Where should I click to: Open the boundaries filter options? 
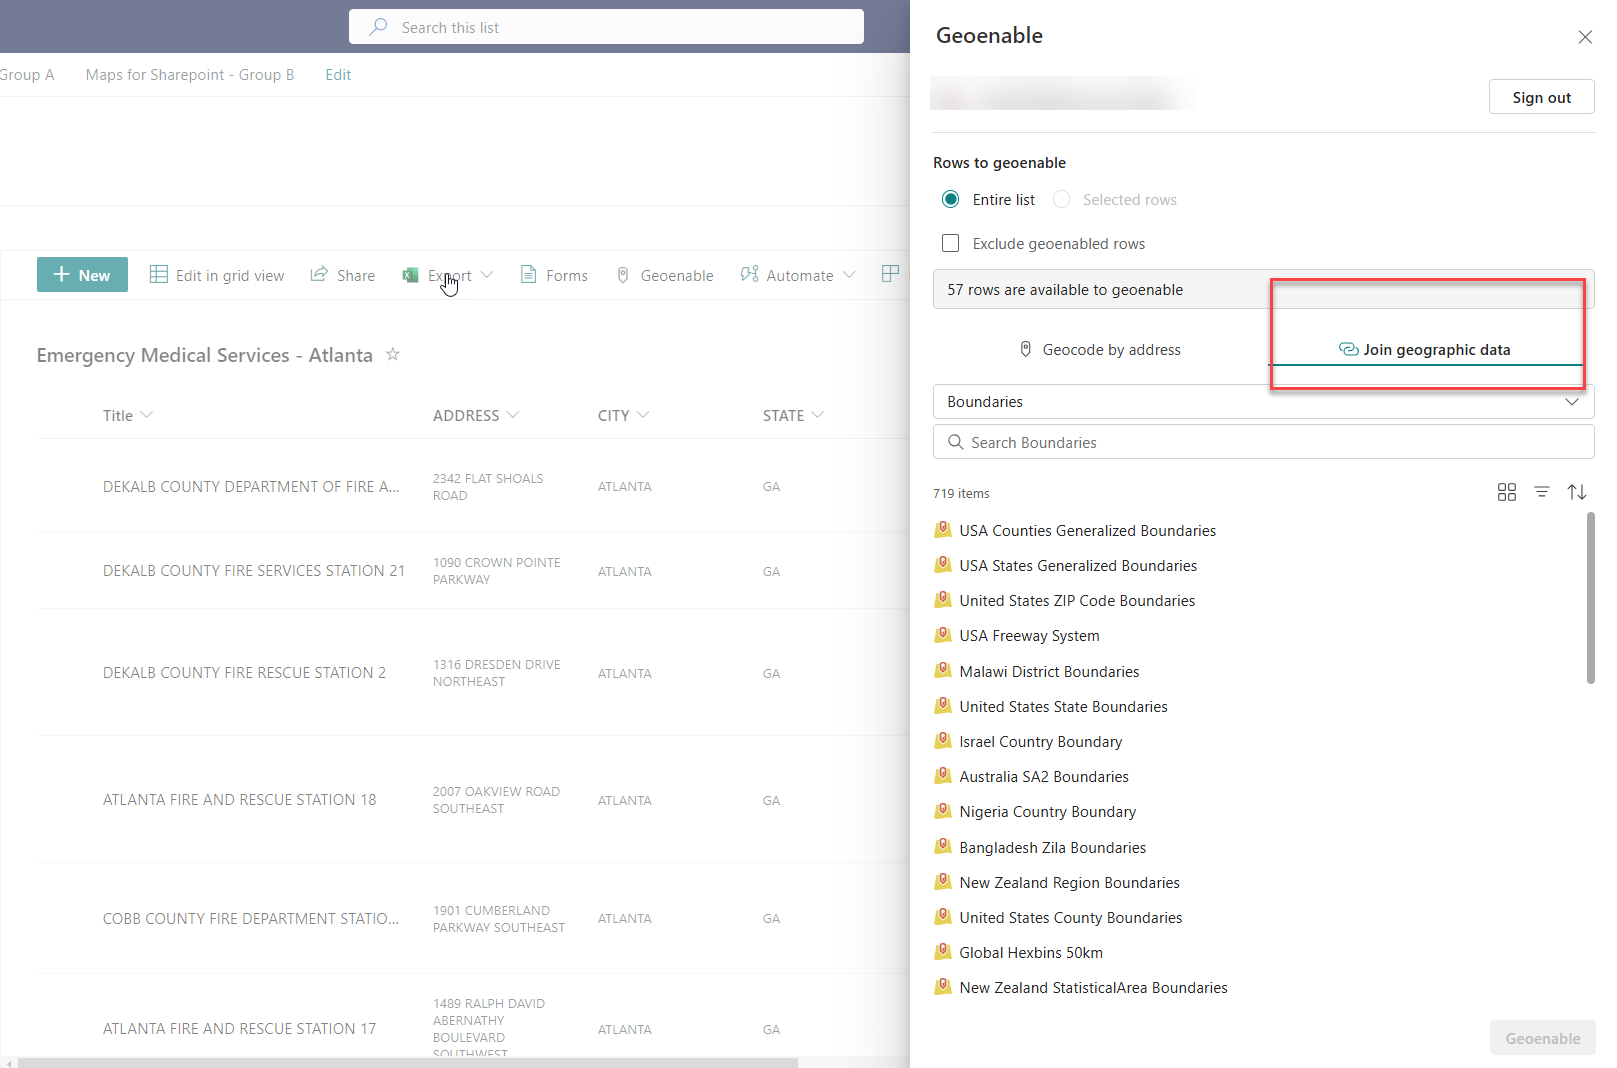pos(1542,492)
